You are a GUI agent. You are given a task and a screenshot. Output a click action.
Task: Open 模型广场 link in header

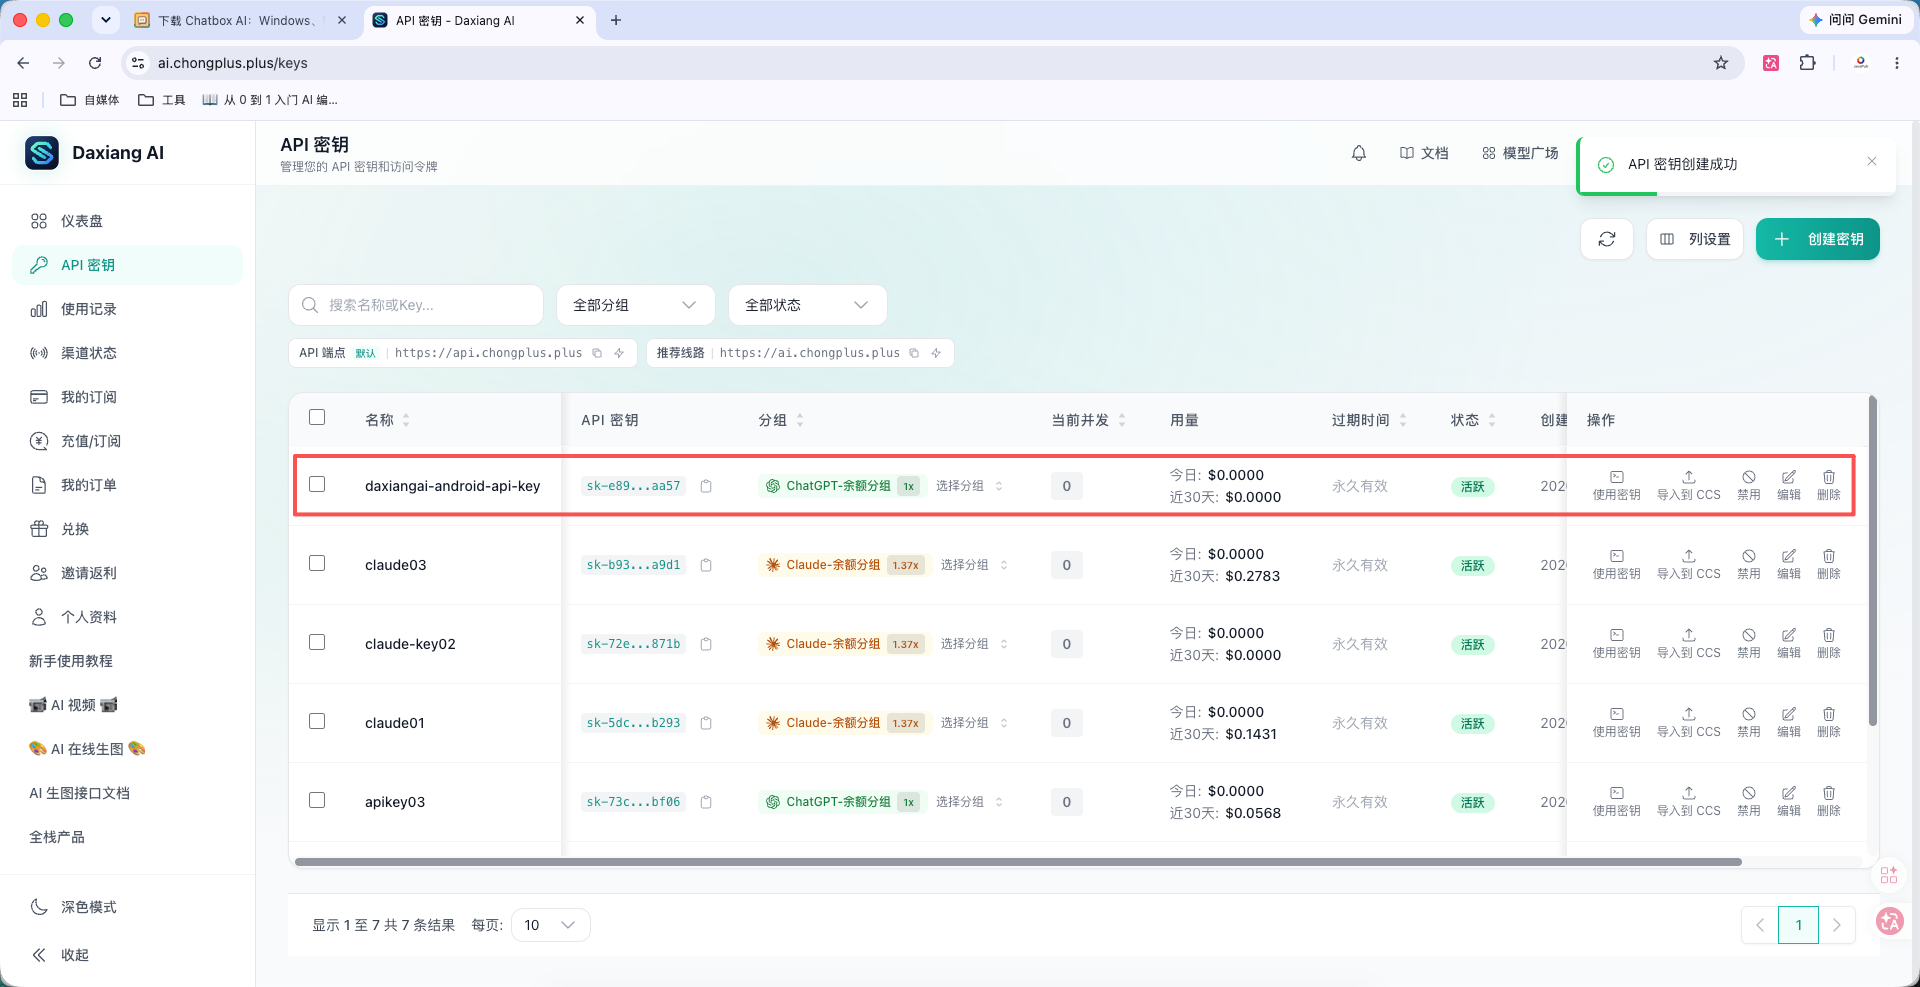1520,153
